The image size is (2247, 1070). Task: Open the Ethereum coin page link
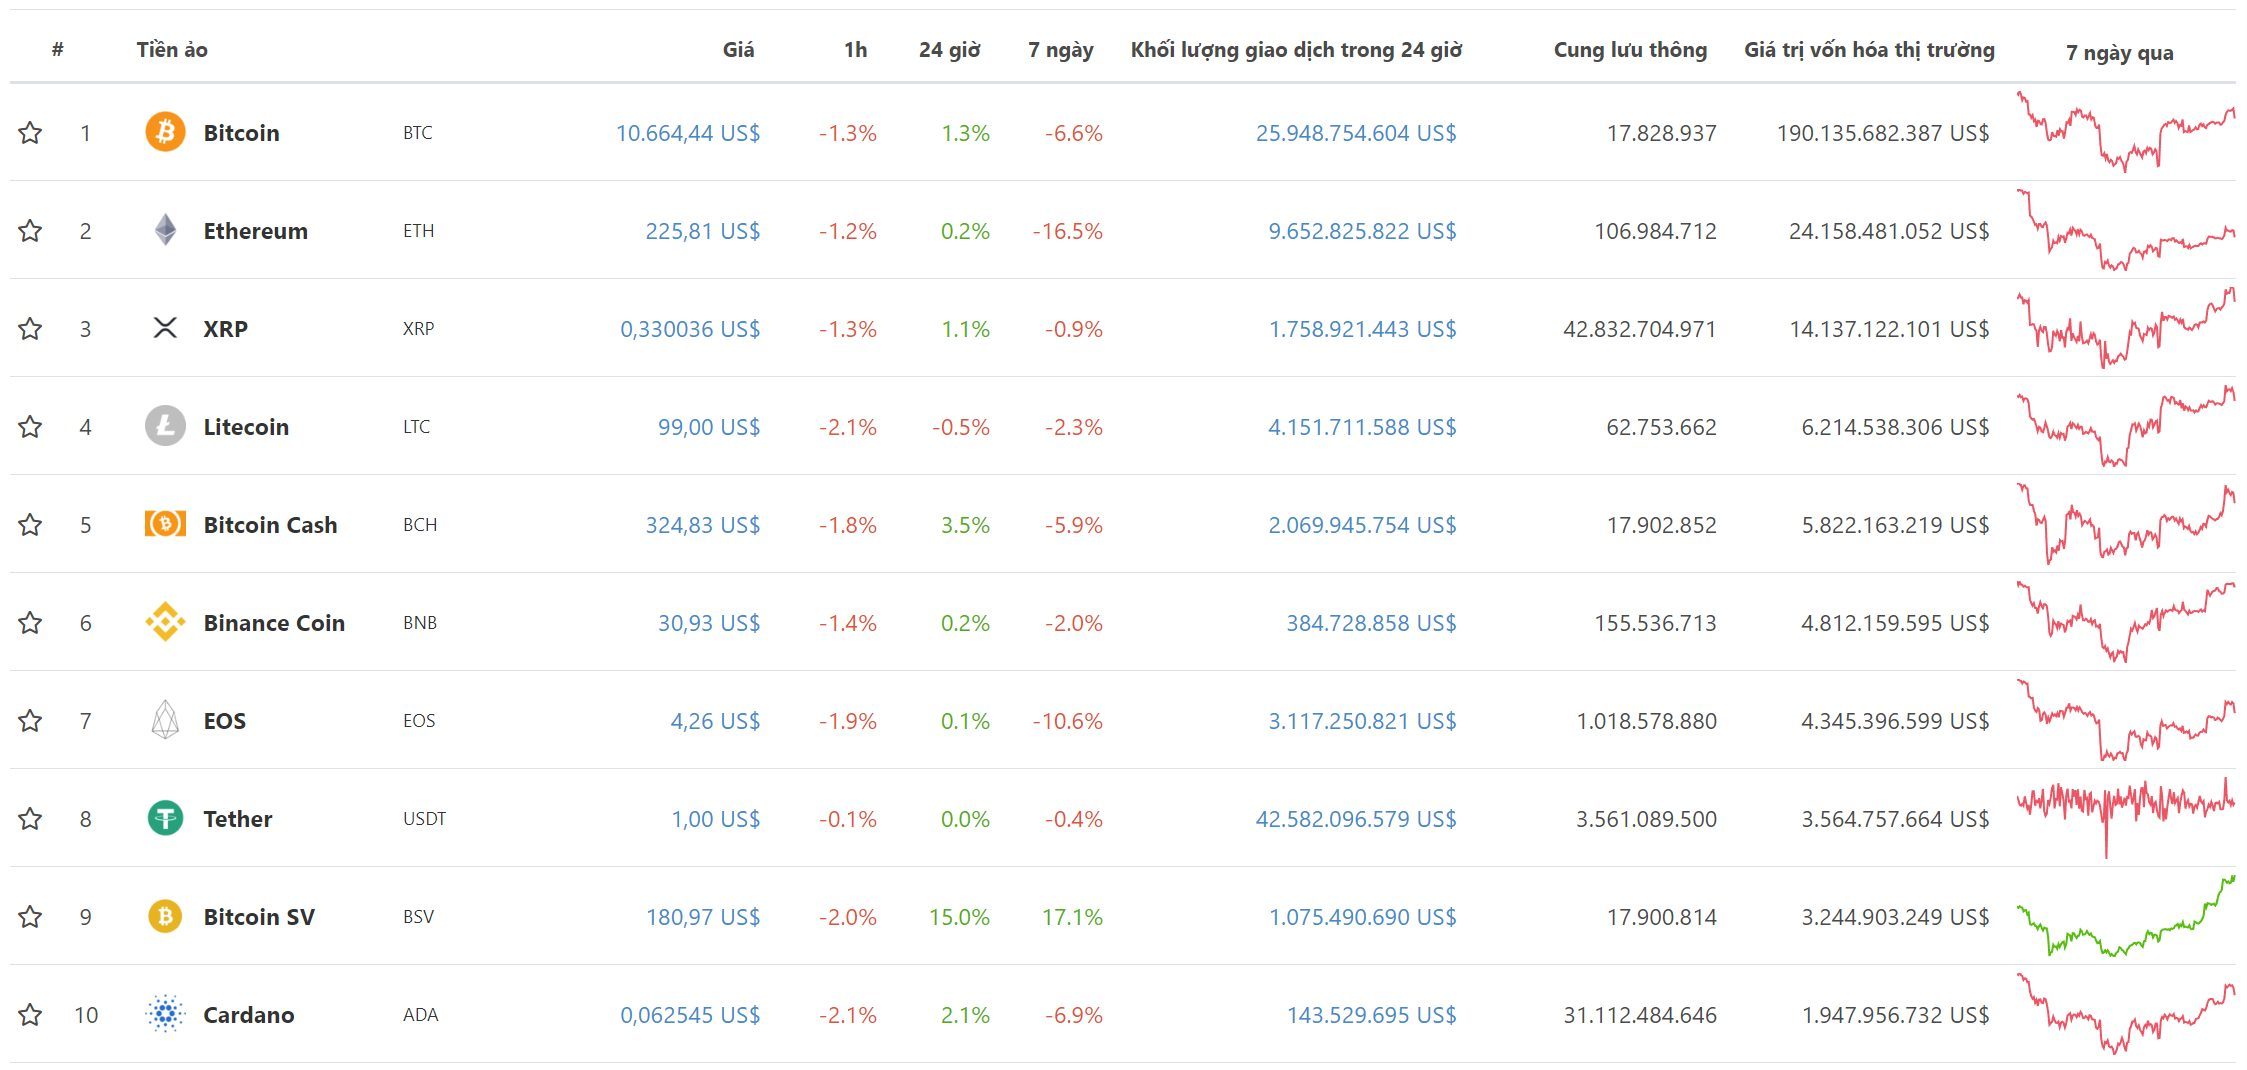pos(255,230)
